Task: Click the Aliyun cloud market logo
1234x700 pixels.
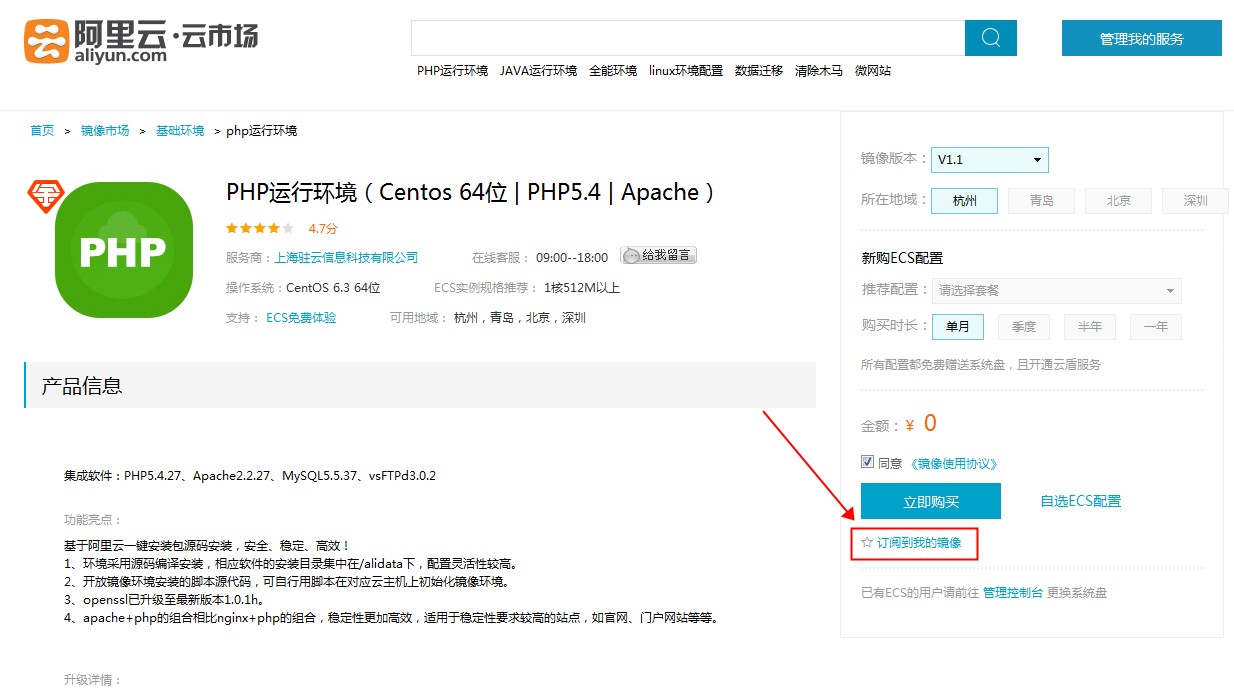Action: (x=141, y=40)
